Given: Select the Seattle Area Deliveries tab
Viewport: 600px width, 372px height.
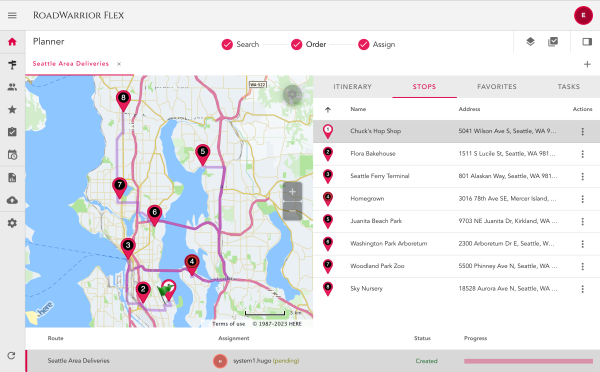Looking at the screenshot, I should pyautogui.click(x=71, y=64).
